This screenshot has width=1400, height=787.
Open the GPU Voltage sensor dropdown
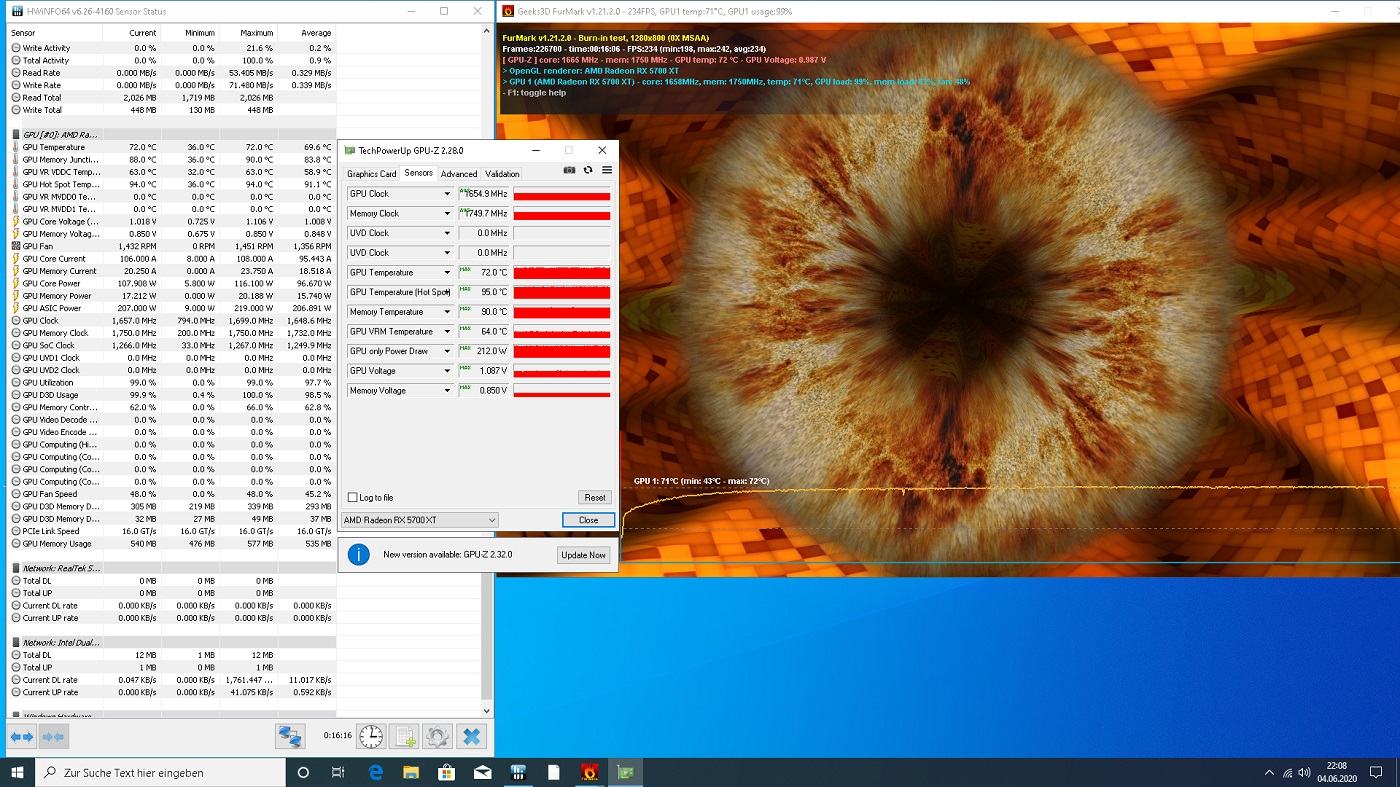pyautogui.click(x=447, y=371)
